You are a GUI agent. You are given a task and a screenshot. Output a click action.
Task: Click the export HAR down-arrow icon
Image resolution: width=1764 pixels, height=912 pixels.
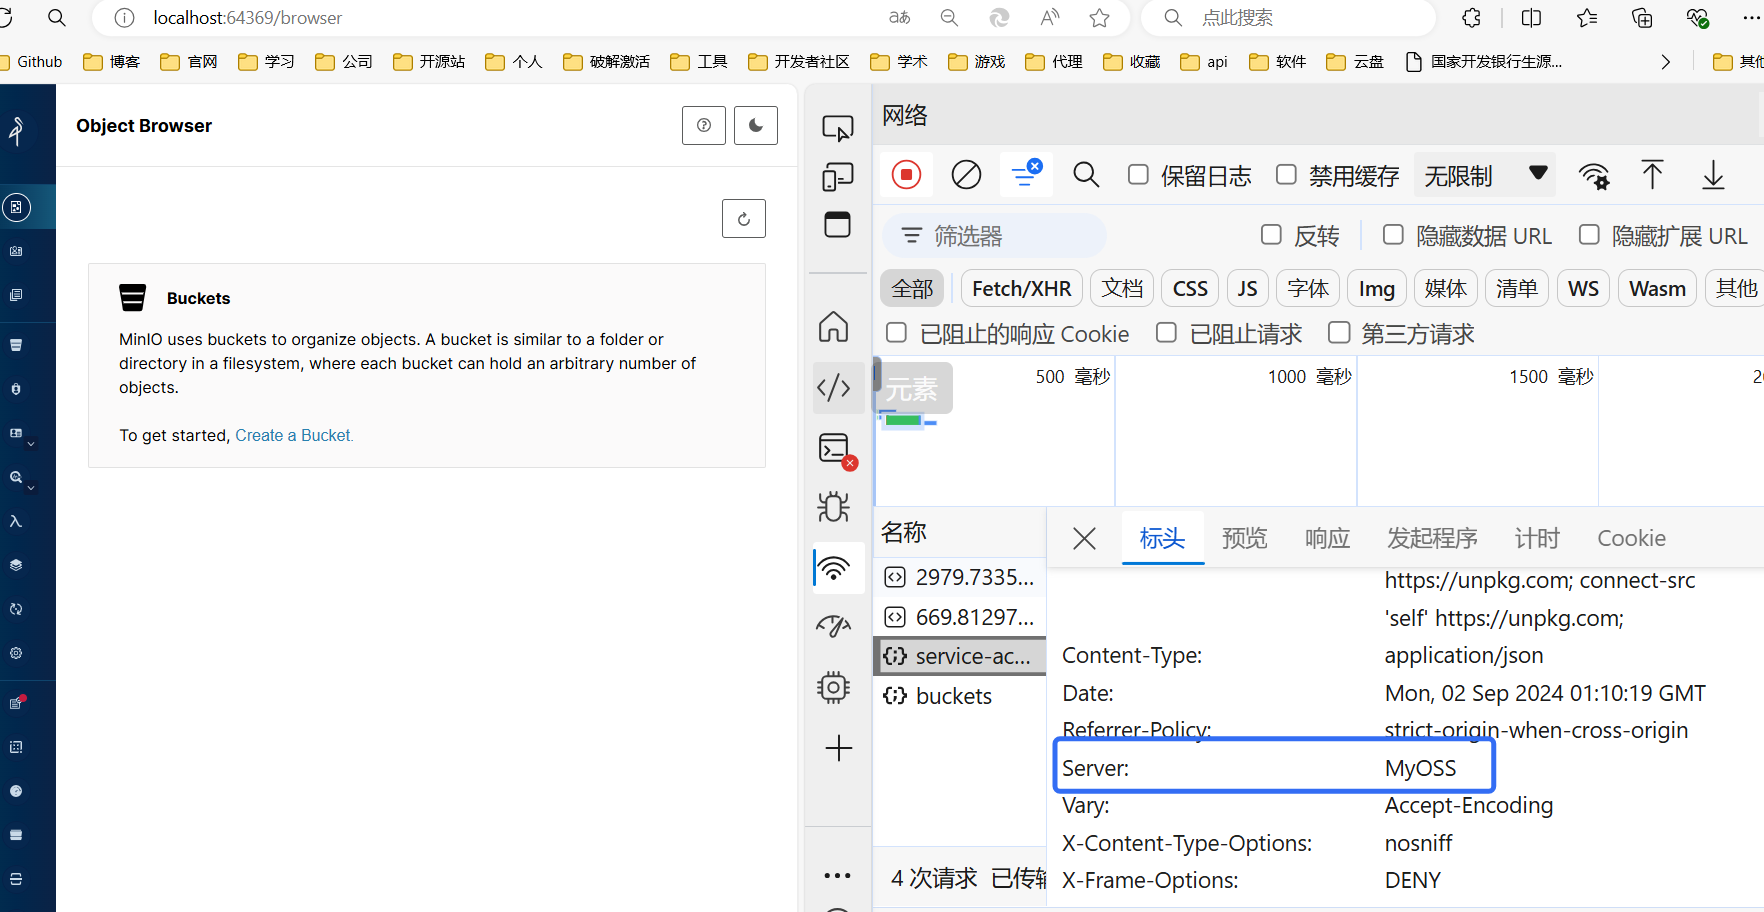click(x=1713, y=175)
